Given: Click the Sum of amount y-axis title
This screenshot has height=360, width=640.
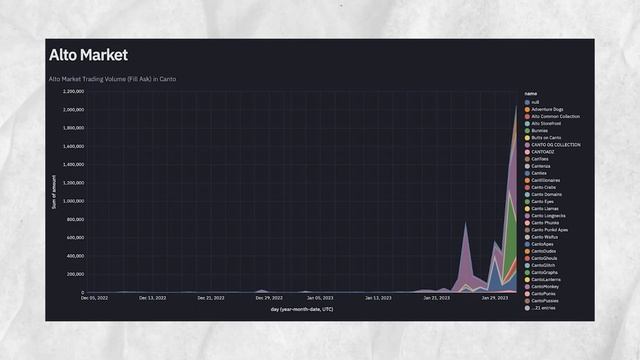Looking at the screenshot, I should click(54, 192).
